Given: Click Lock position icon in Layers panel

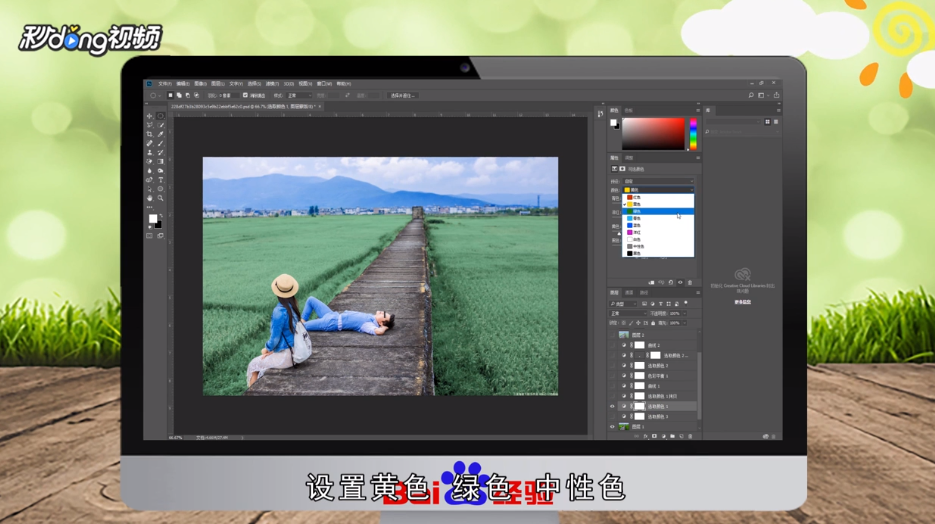Looking at the screenshot, I should 638,323.
